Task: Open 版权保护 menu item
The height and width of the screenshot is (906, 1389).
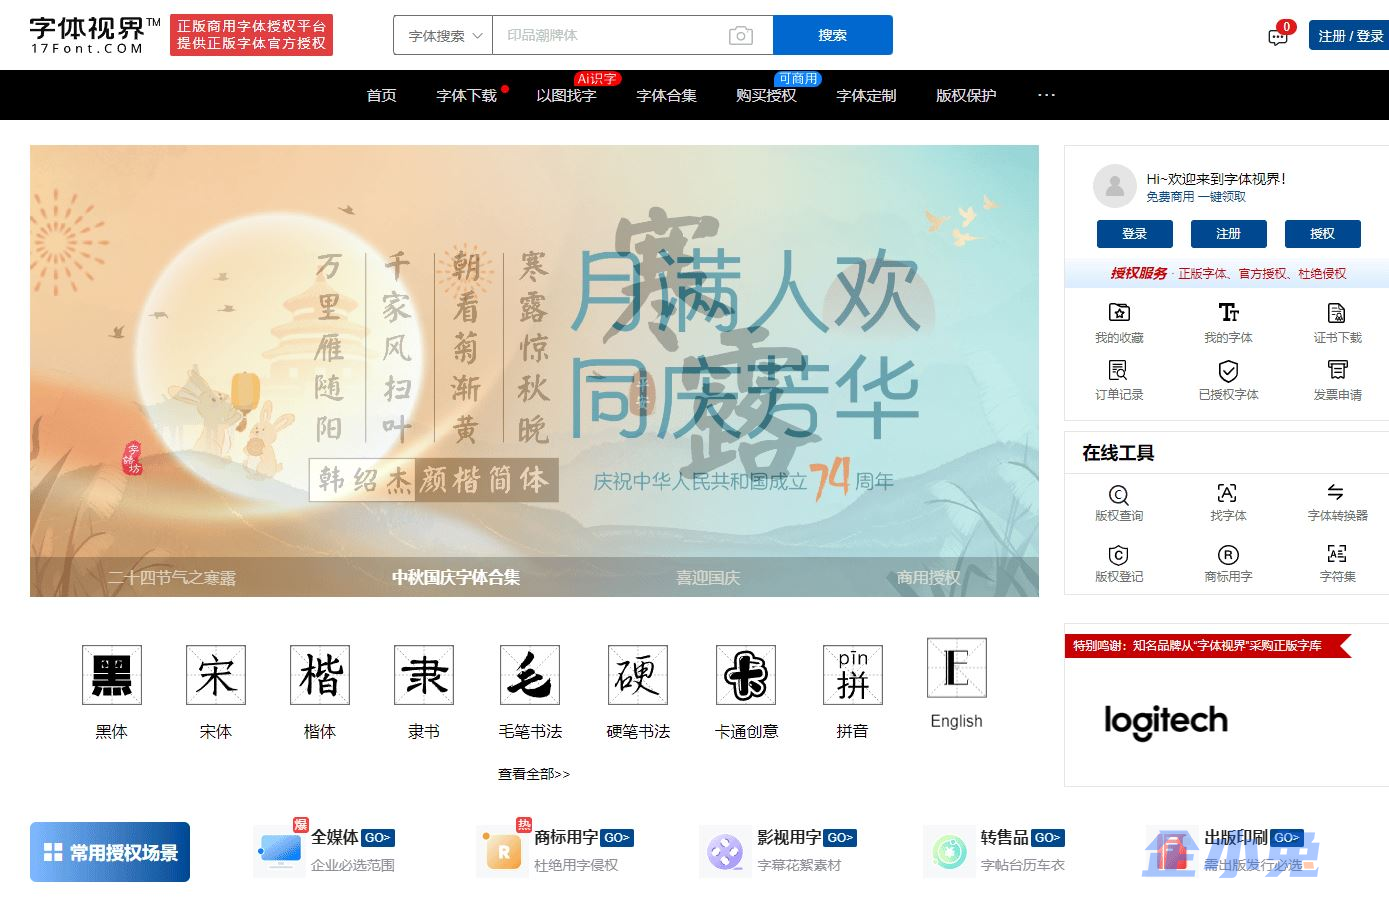Action: (x=966, y=96)
